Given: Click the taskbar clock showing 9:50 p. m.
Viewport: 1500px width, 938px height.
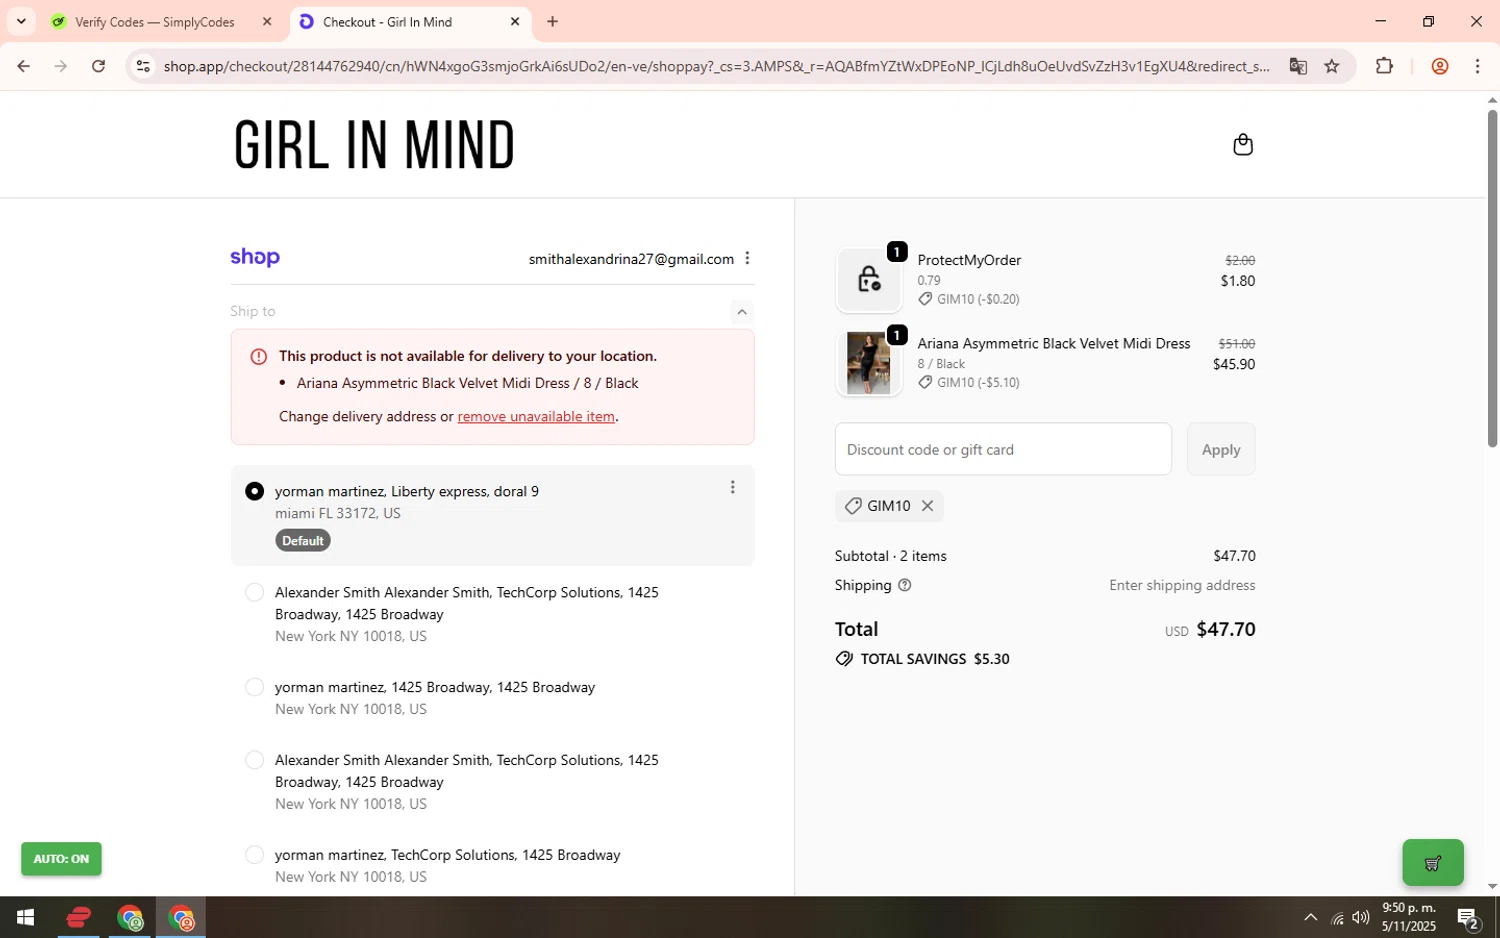Looking at the screenshot, I should 1409,917.
